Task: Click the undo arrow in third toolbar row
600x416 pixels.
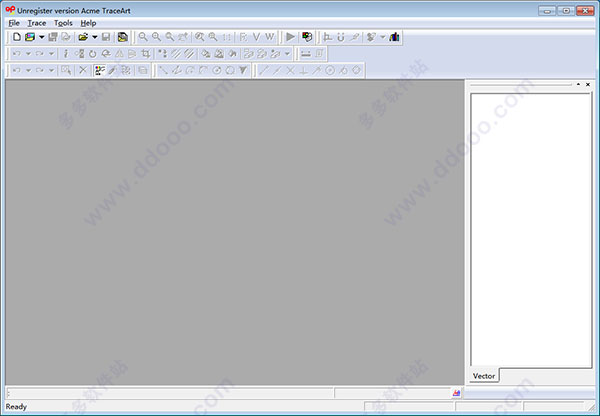Action: (x=16, y=70)
